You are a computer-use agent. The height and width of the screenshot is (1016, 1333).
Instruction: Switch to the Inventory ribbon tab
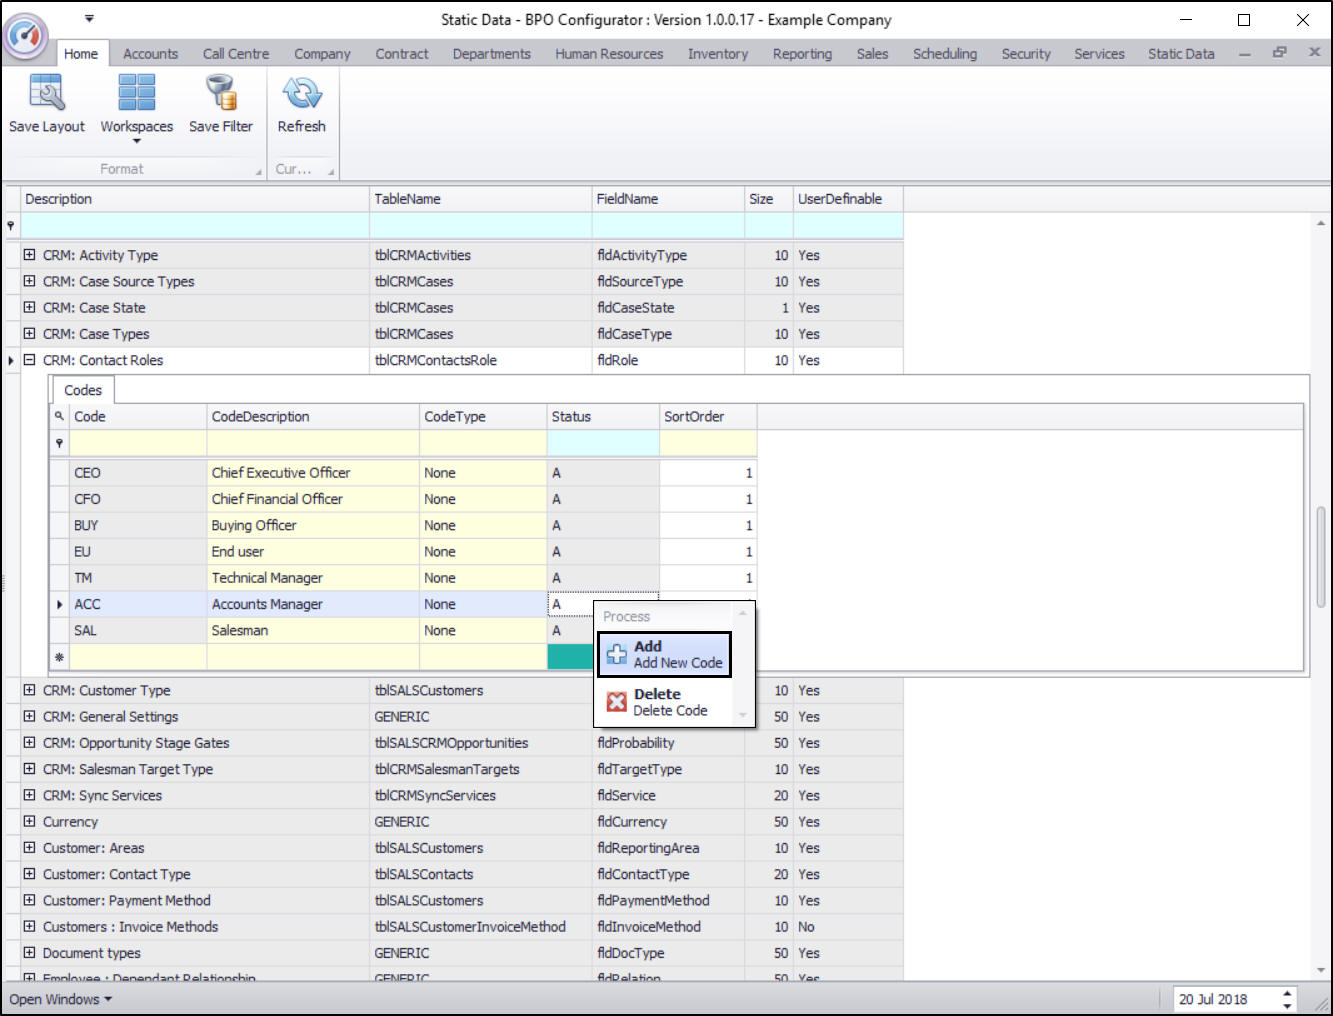[717, 54]
